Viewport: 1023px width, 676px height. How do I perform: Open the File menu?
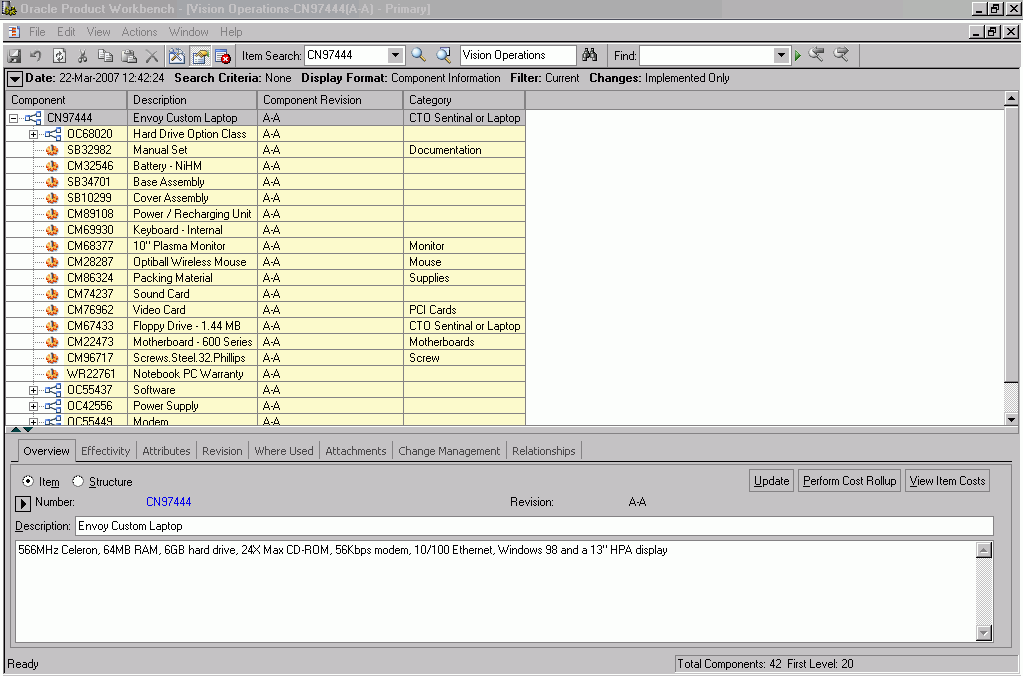coord(37,32)
